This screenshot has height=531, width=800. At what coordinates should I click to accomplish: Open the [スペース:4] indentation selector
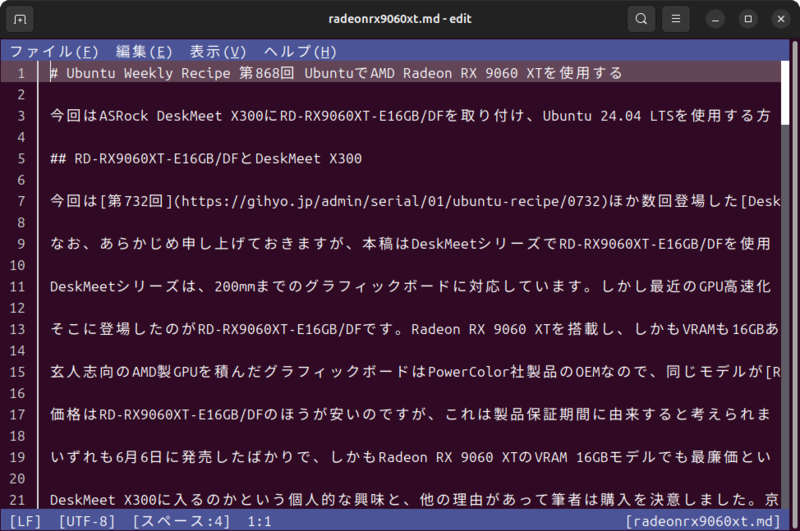click(180, 521)
